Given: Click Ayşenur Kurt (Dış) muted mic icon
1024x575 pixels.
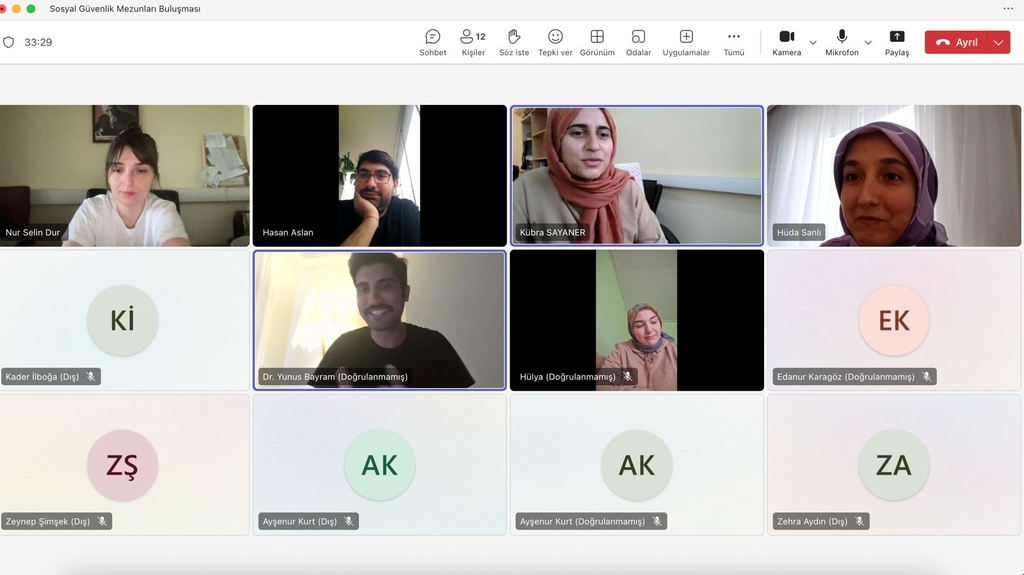Looking at the screenshot, I should coord(349,521).
